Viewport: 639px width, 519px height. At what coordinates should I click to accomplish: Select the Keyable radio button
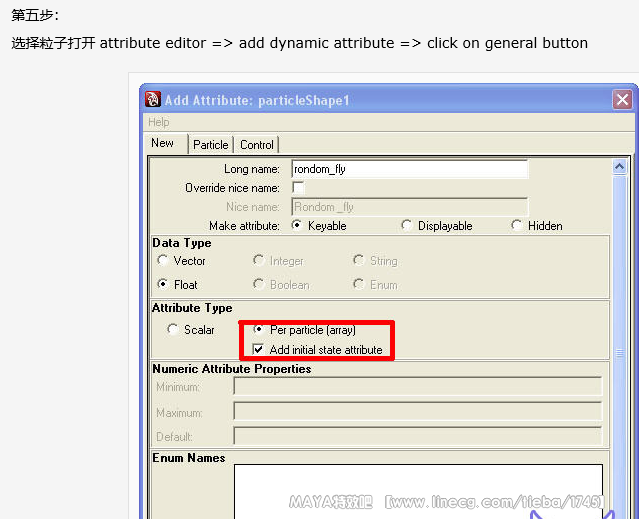click(297, 225)
